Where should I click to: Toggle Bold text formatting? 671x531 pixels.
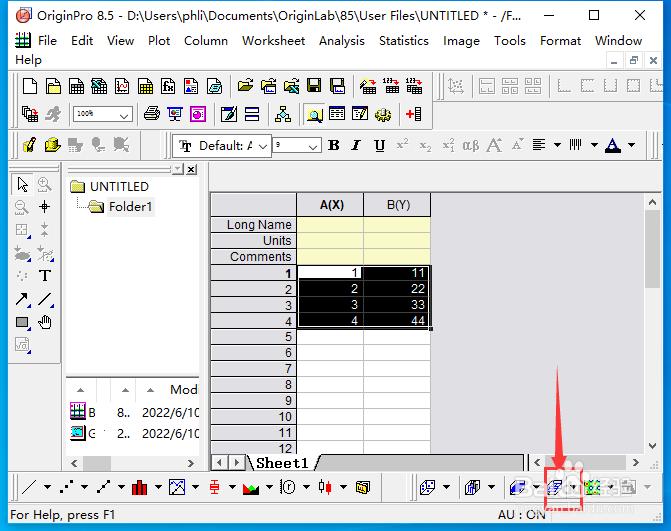[x=334, y=145]
